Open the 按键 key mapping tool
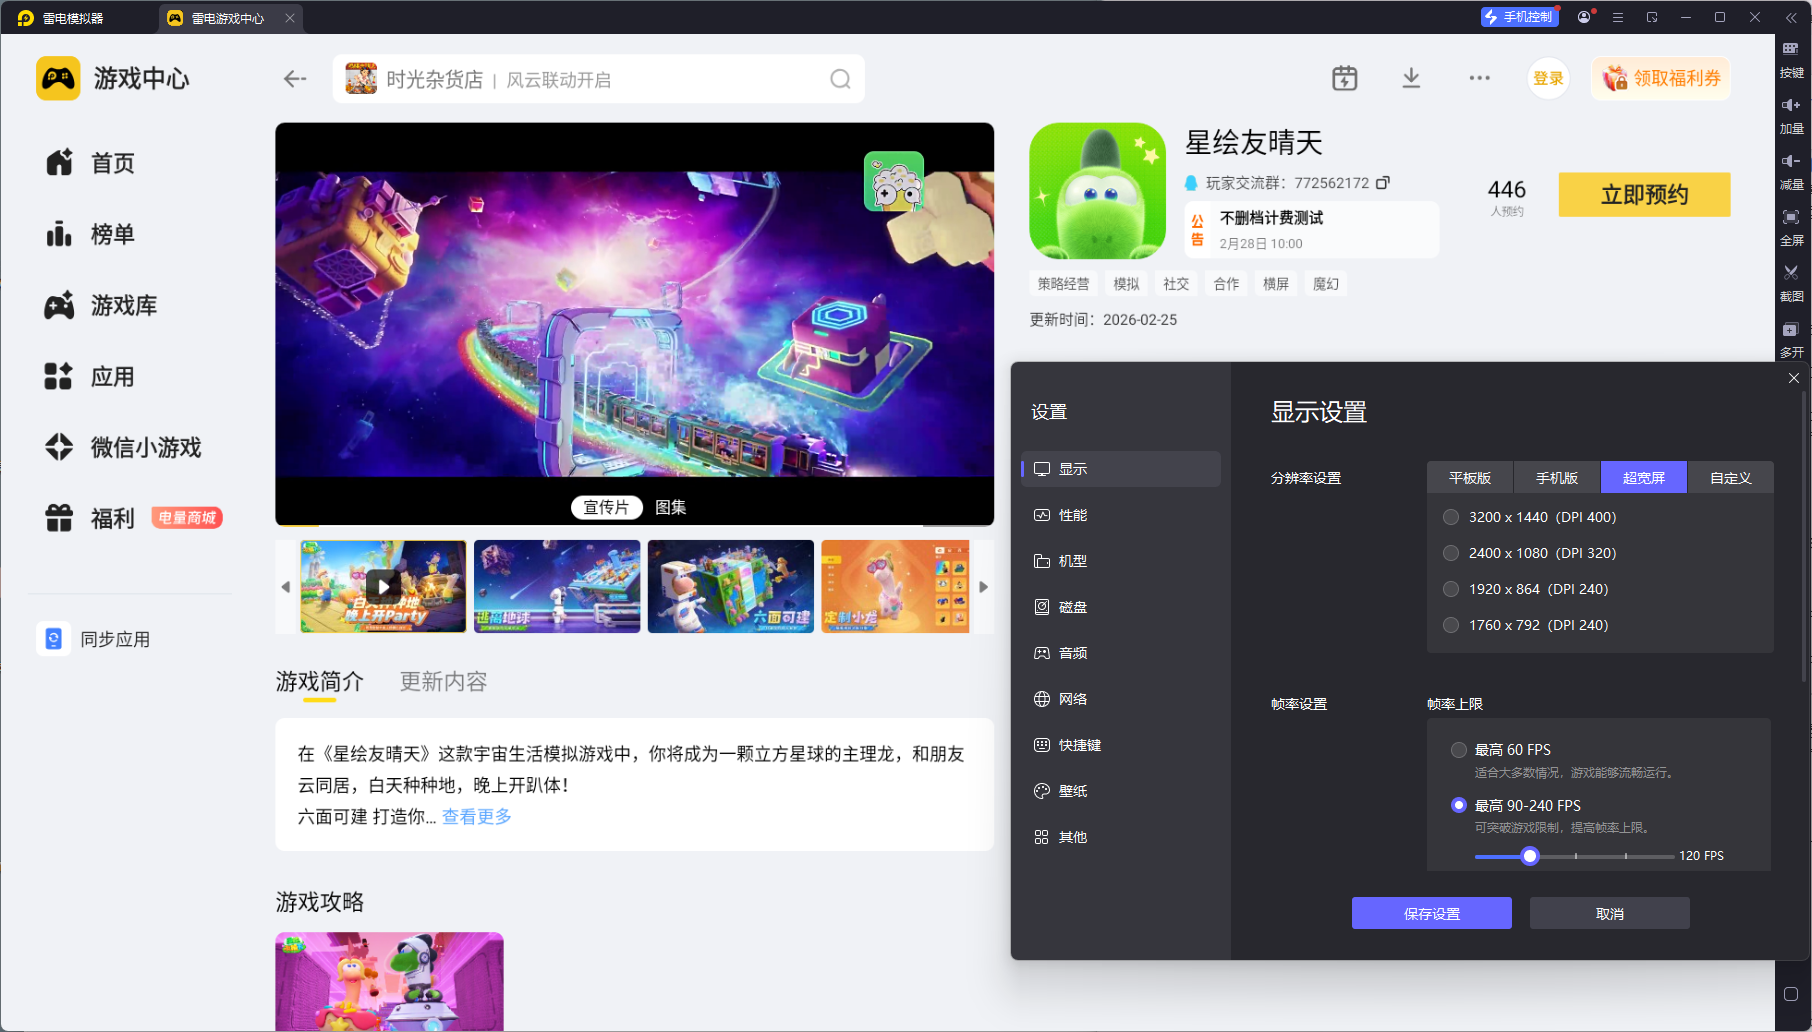The height and width of the screenshot is (1032, 1812). click(x=1791, y=59)
